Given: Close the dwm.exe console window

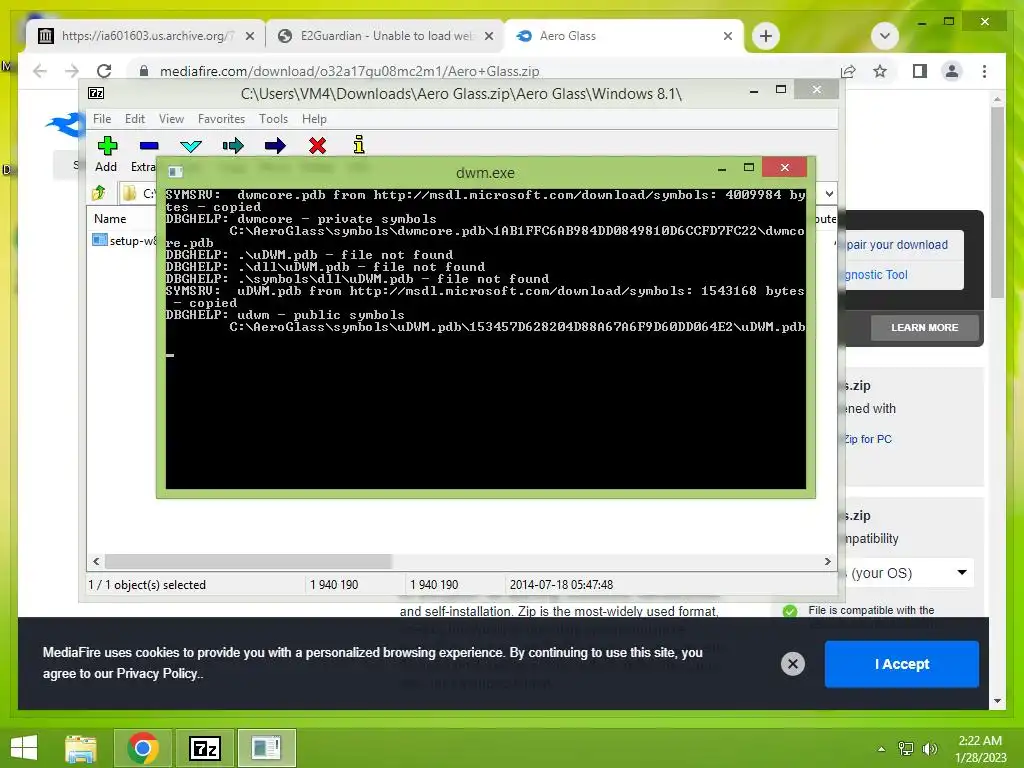Looking at the screenshot, I should click(784, 168).
